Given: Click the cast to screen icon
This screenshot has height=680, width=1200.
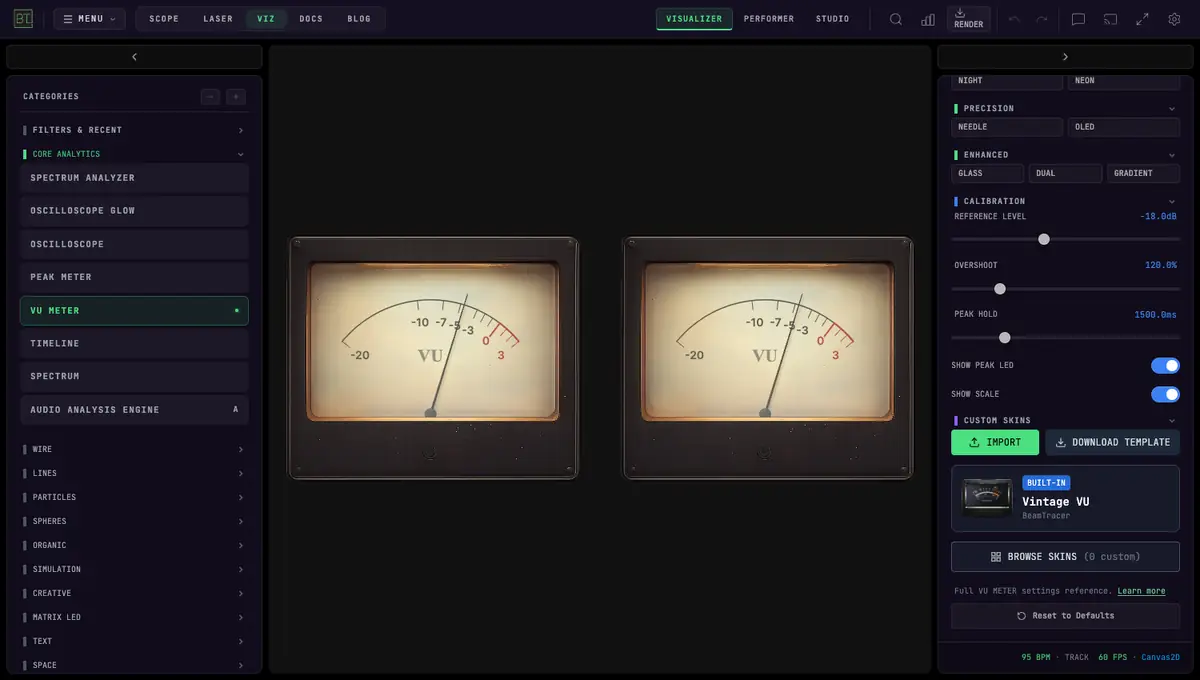Looking at the screenshot, I should (1110, 19).
